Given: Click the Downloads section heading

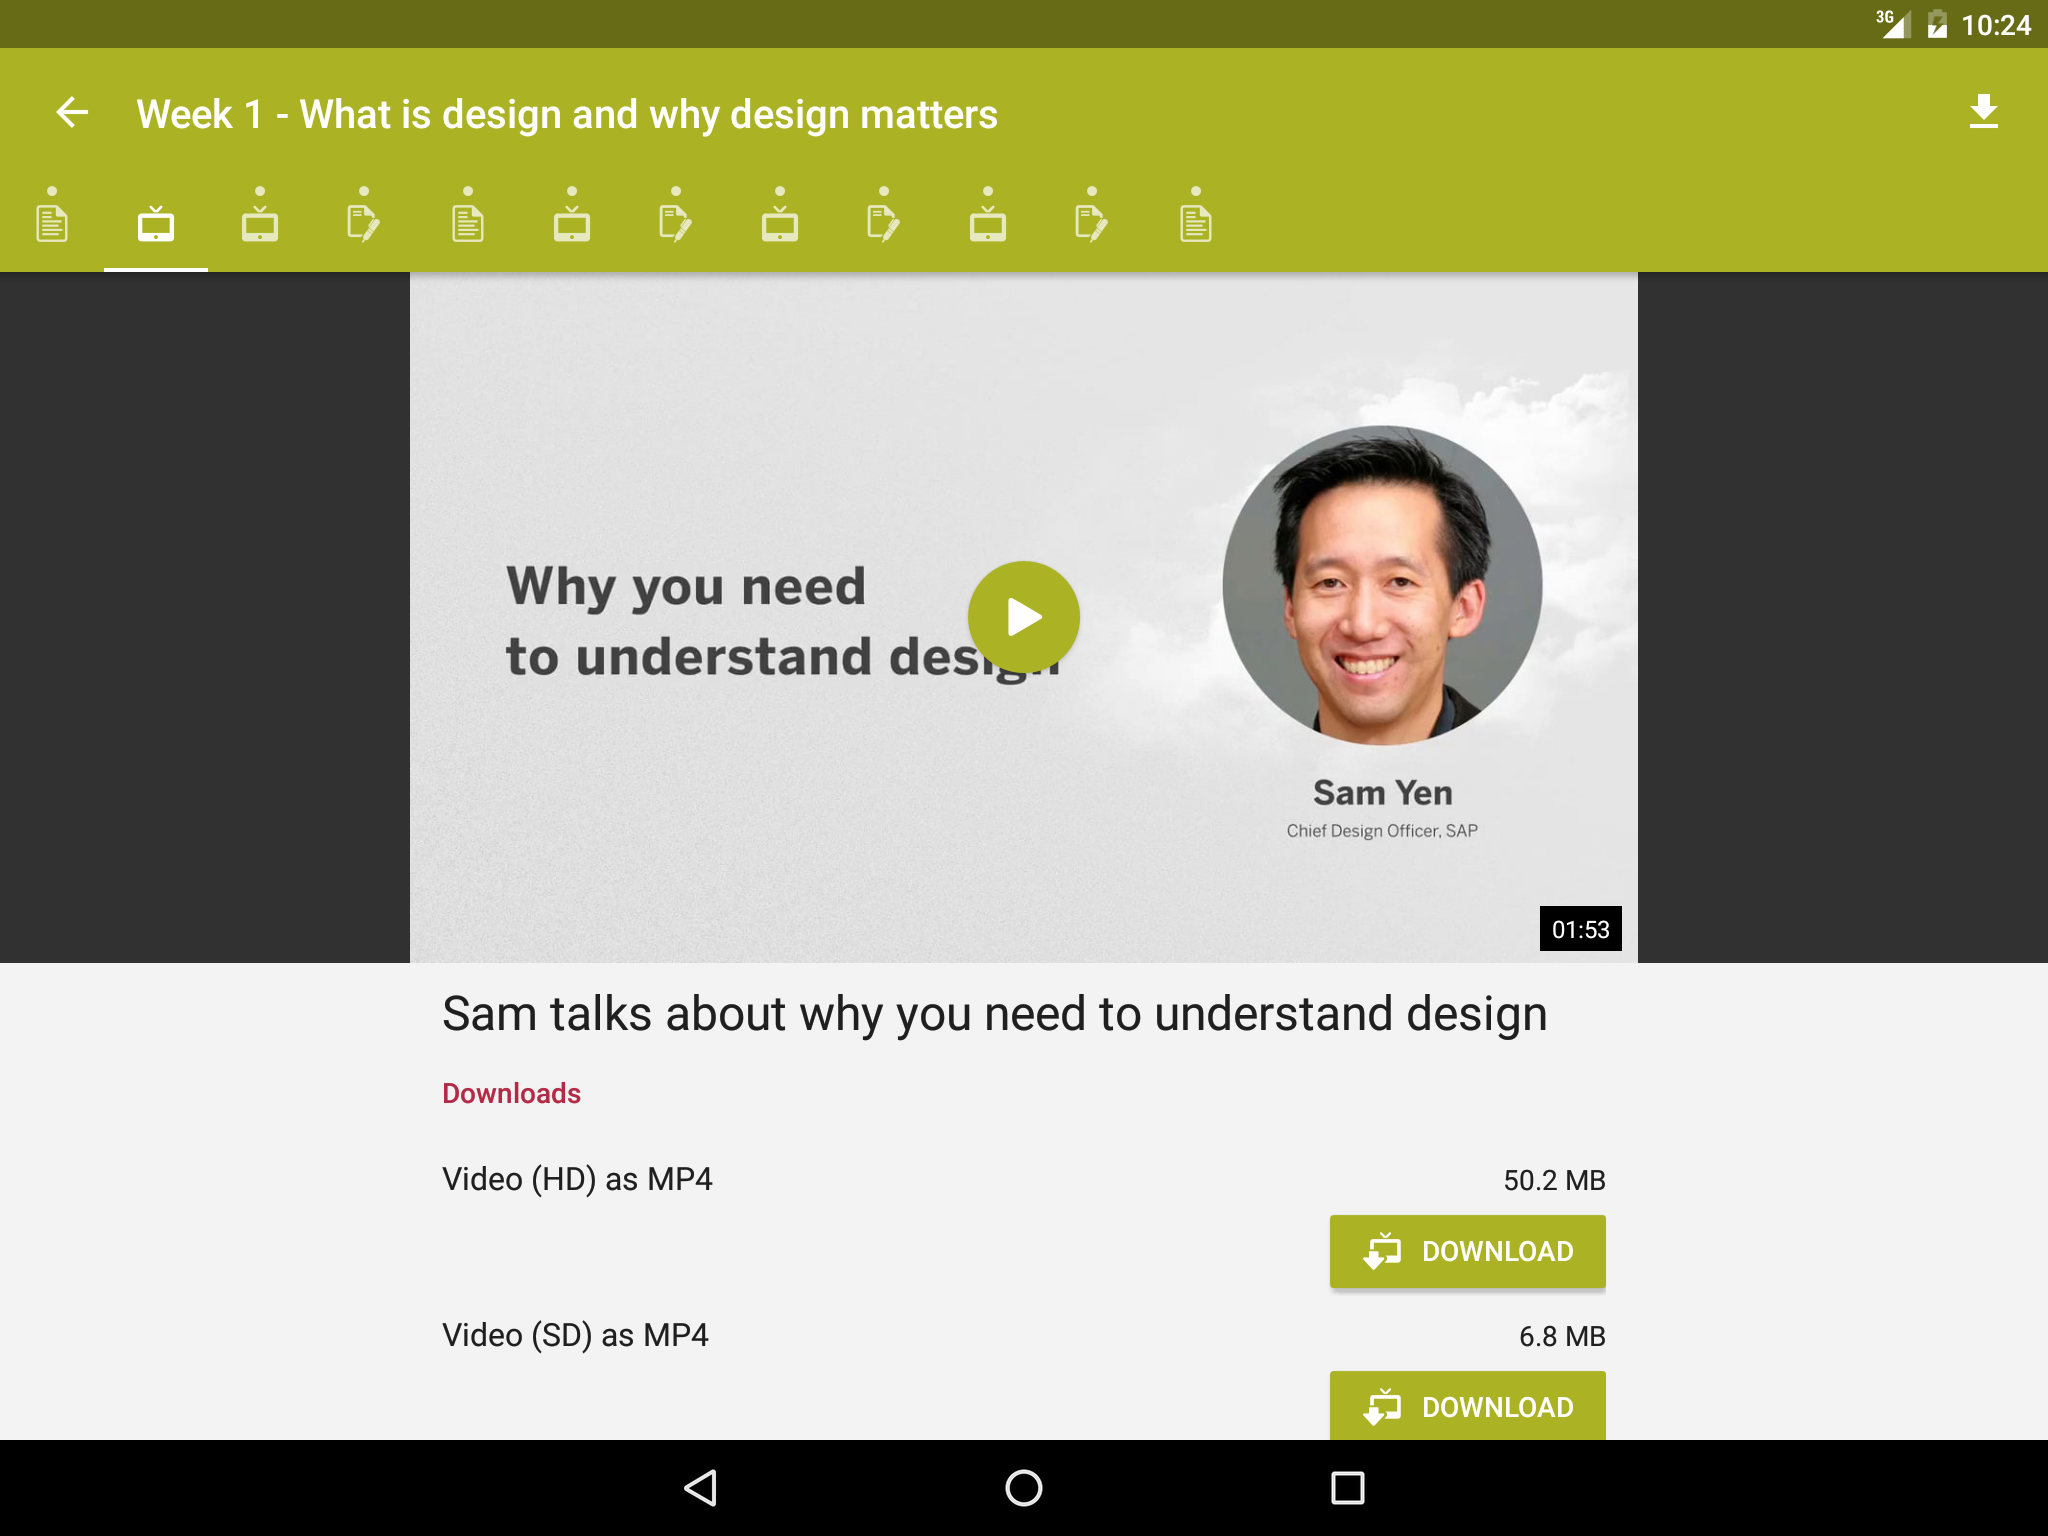Looking at the screenshot, I should pyautogui.click(x=511, y=1093).
